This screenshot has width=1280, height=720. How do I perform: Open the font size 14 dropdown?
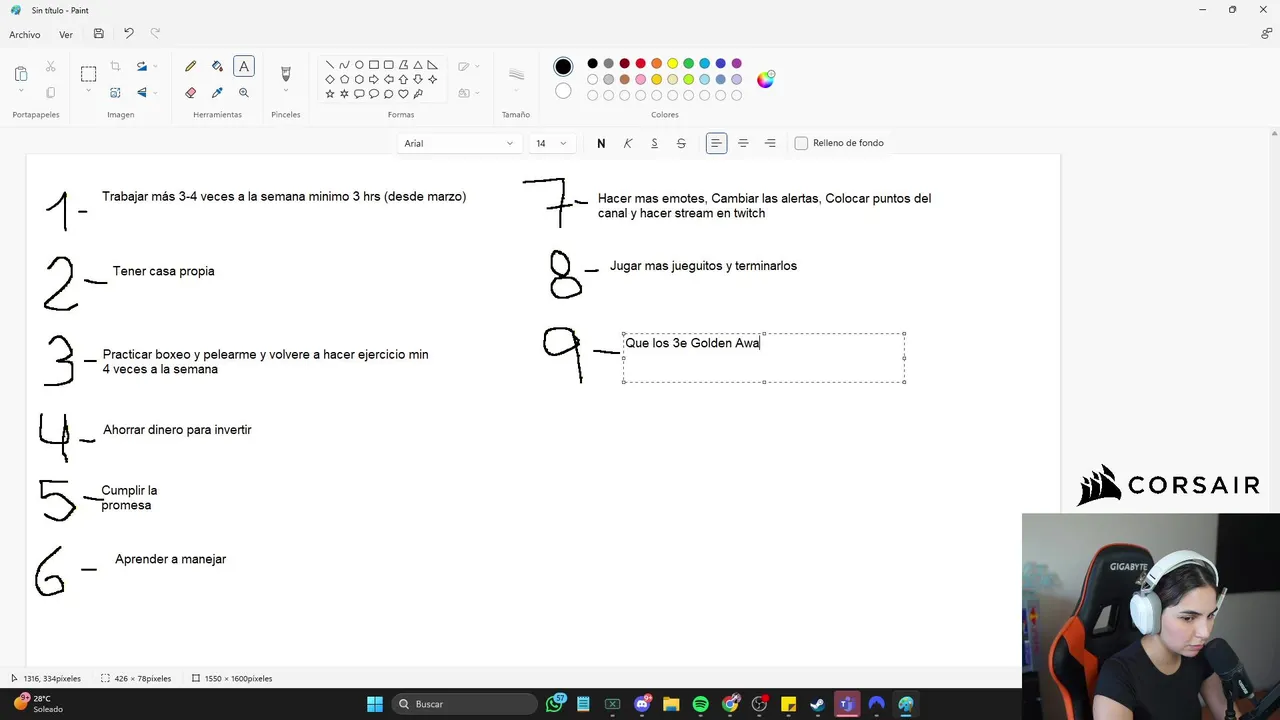pyautogui.click(x=551, y=143)
